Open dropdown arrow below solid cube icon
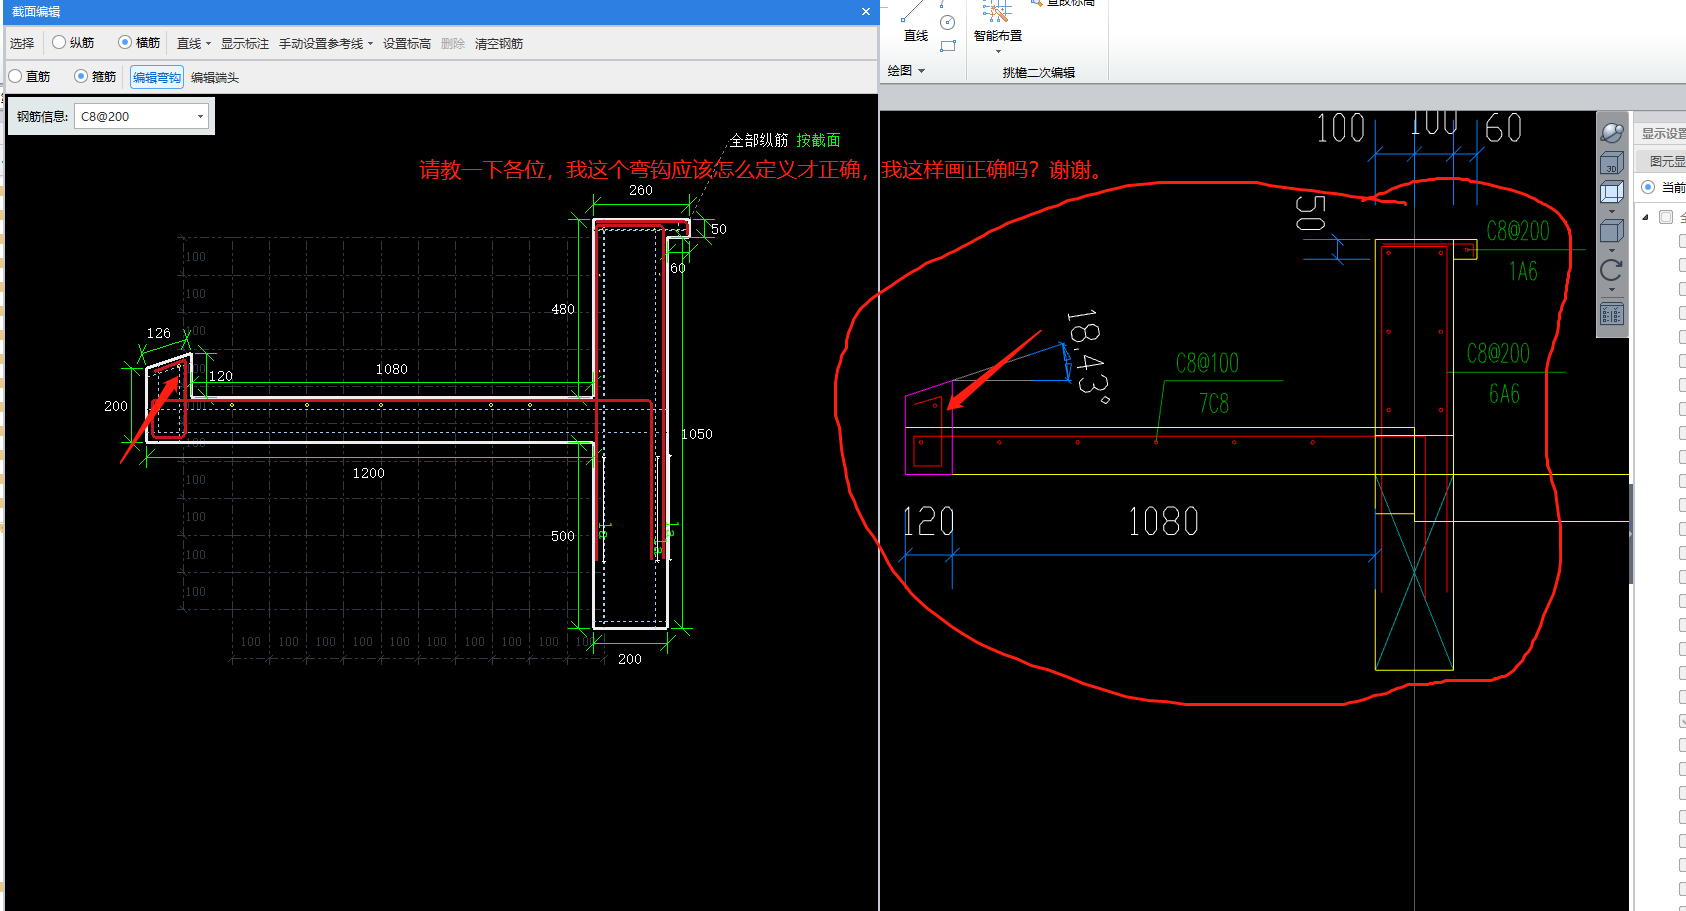This screenshot has width=1686, height=911. pos(1612,250)
